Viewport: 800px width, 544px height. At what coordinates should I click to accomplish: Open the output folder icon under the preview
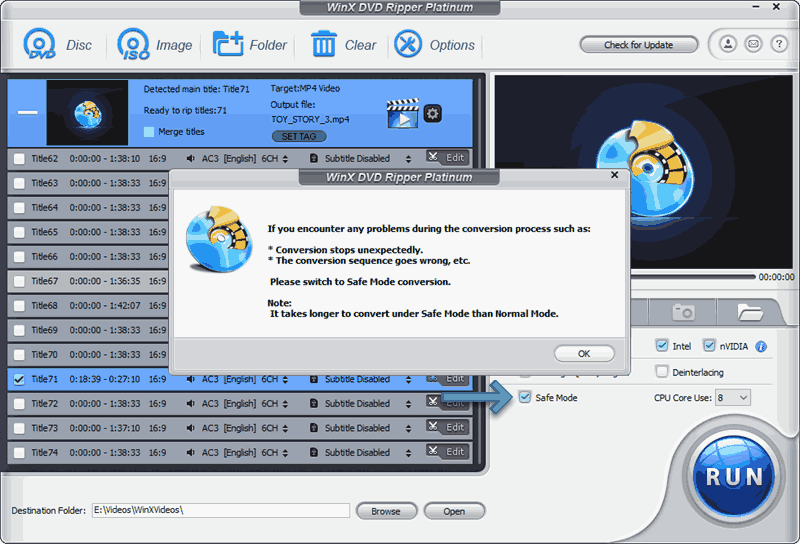point(749,311)
